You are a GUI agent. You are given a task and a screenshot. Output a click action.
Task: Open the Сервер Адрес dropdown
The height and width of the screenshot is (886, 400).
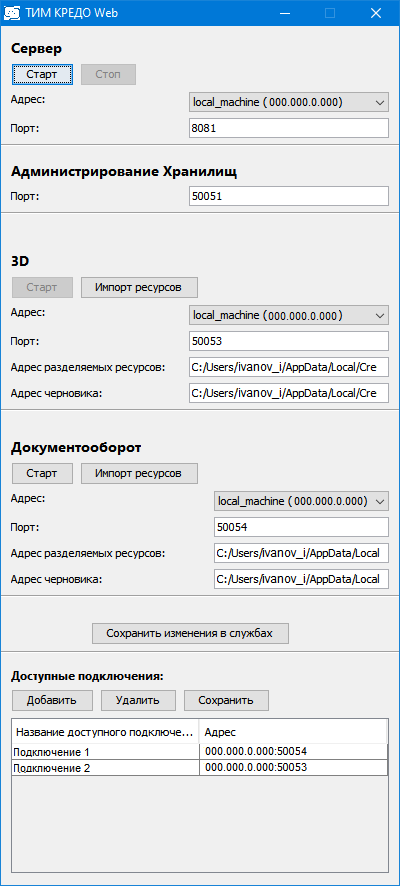coord(289,102)
